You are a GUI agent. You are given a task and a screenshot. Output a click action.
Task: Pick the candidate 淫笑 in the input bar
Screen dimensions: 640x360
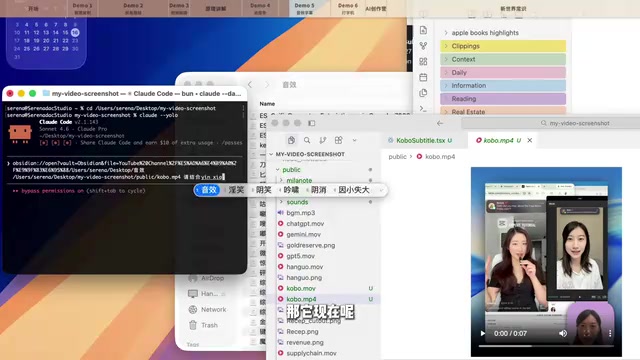coord(236,190)
